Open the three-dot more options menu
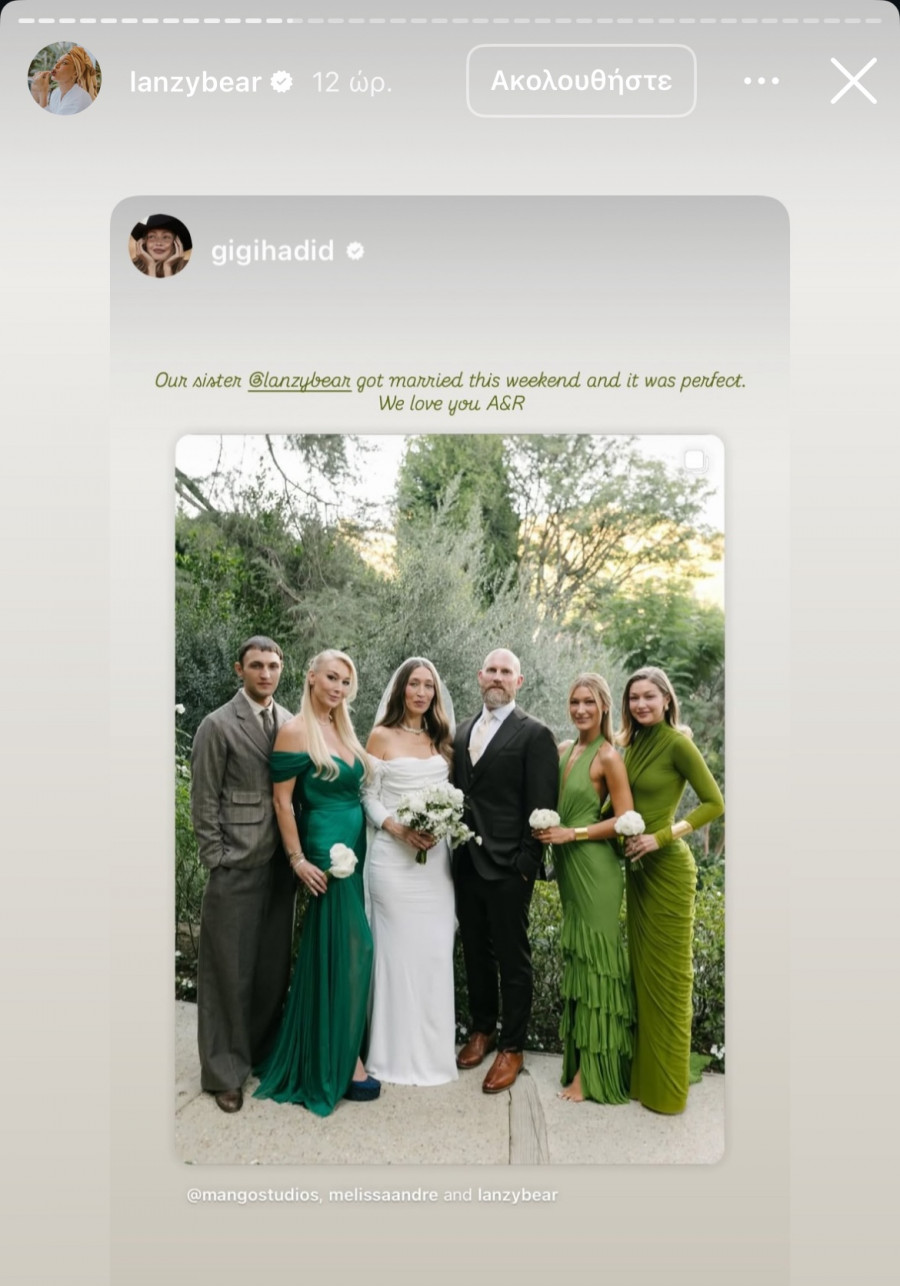This screenshot has width=900, height=1286. coord(761,81)
